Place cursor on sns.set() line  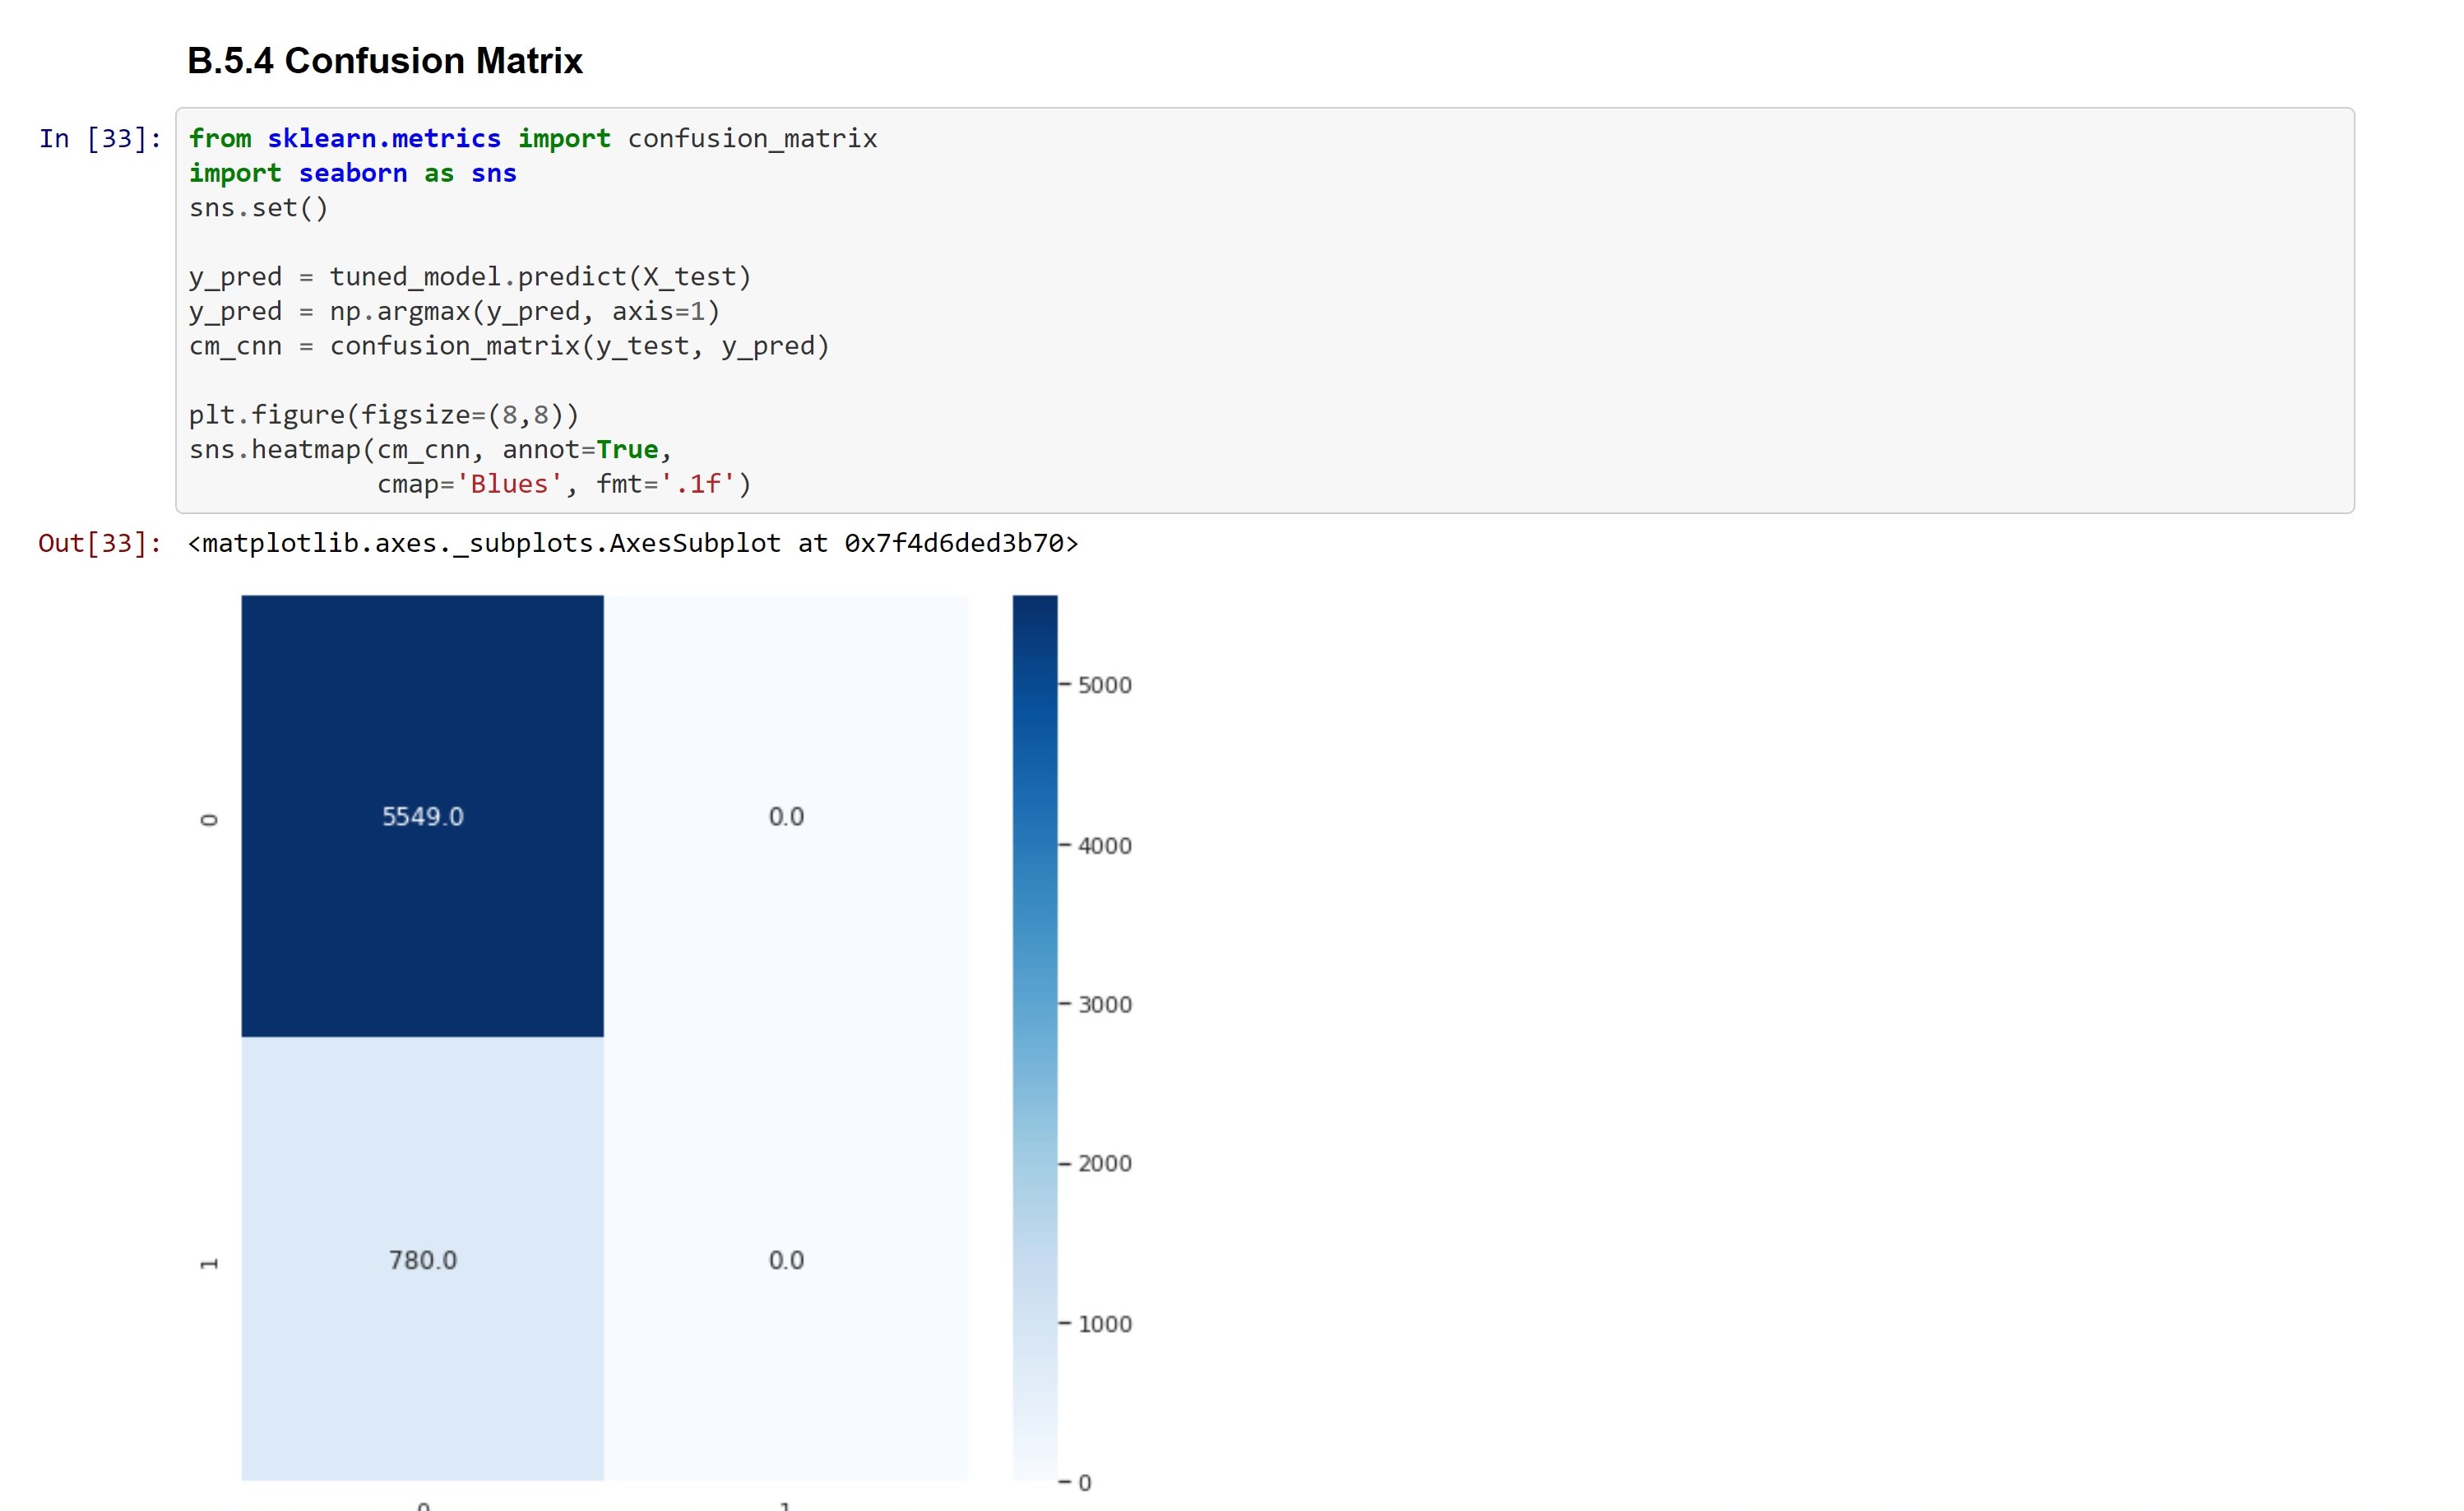pos(258,208)
